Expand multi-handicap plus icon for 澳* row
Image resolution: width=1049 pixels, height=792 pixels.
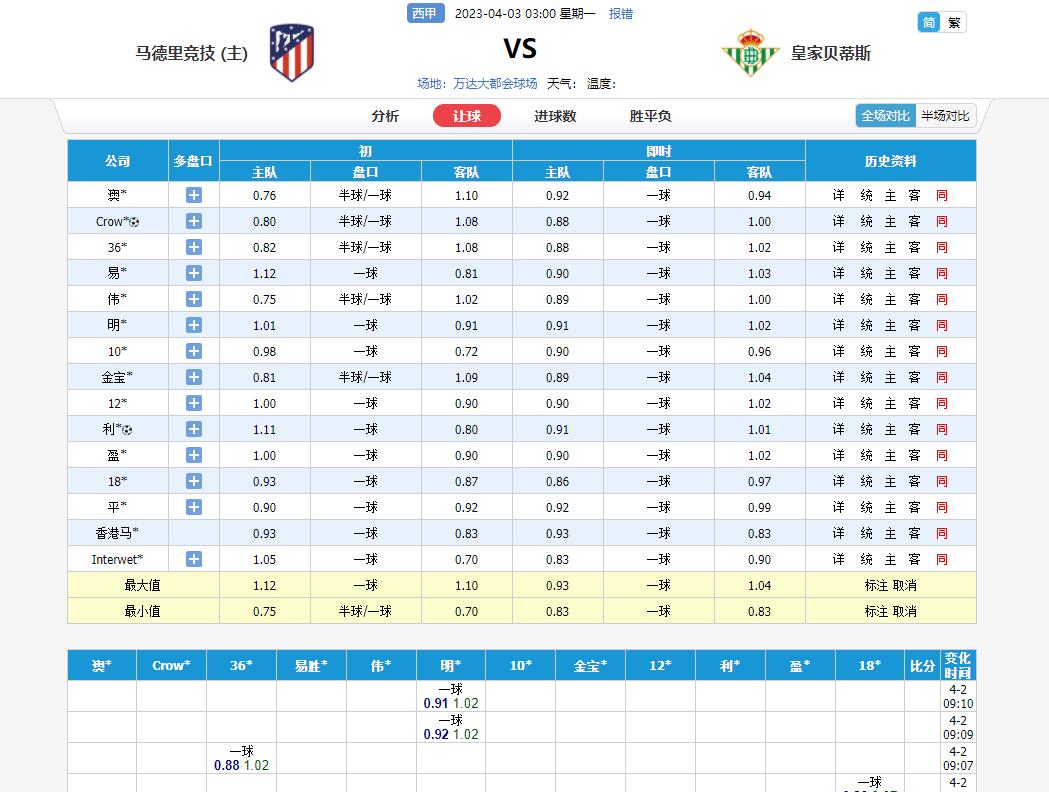[x=194, y=195]
